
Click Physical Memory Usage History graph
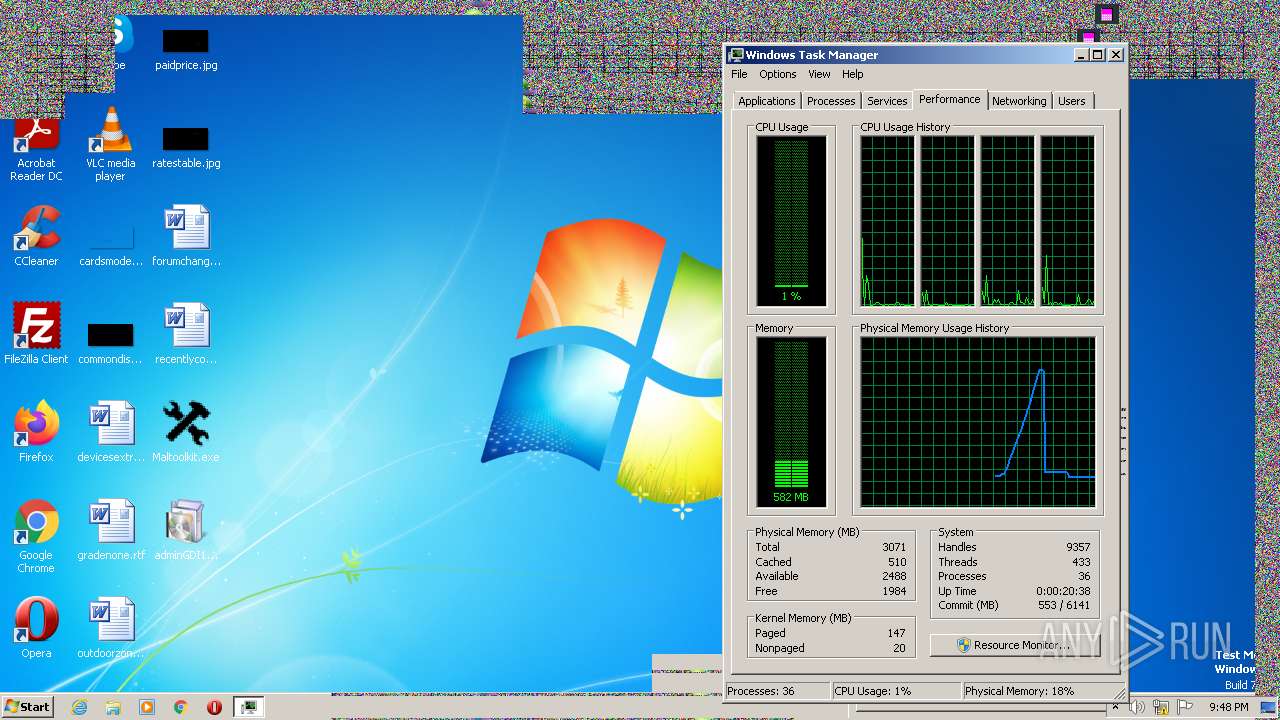click(x=978, y=422)
